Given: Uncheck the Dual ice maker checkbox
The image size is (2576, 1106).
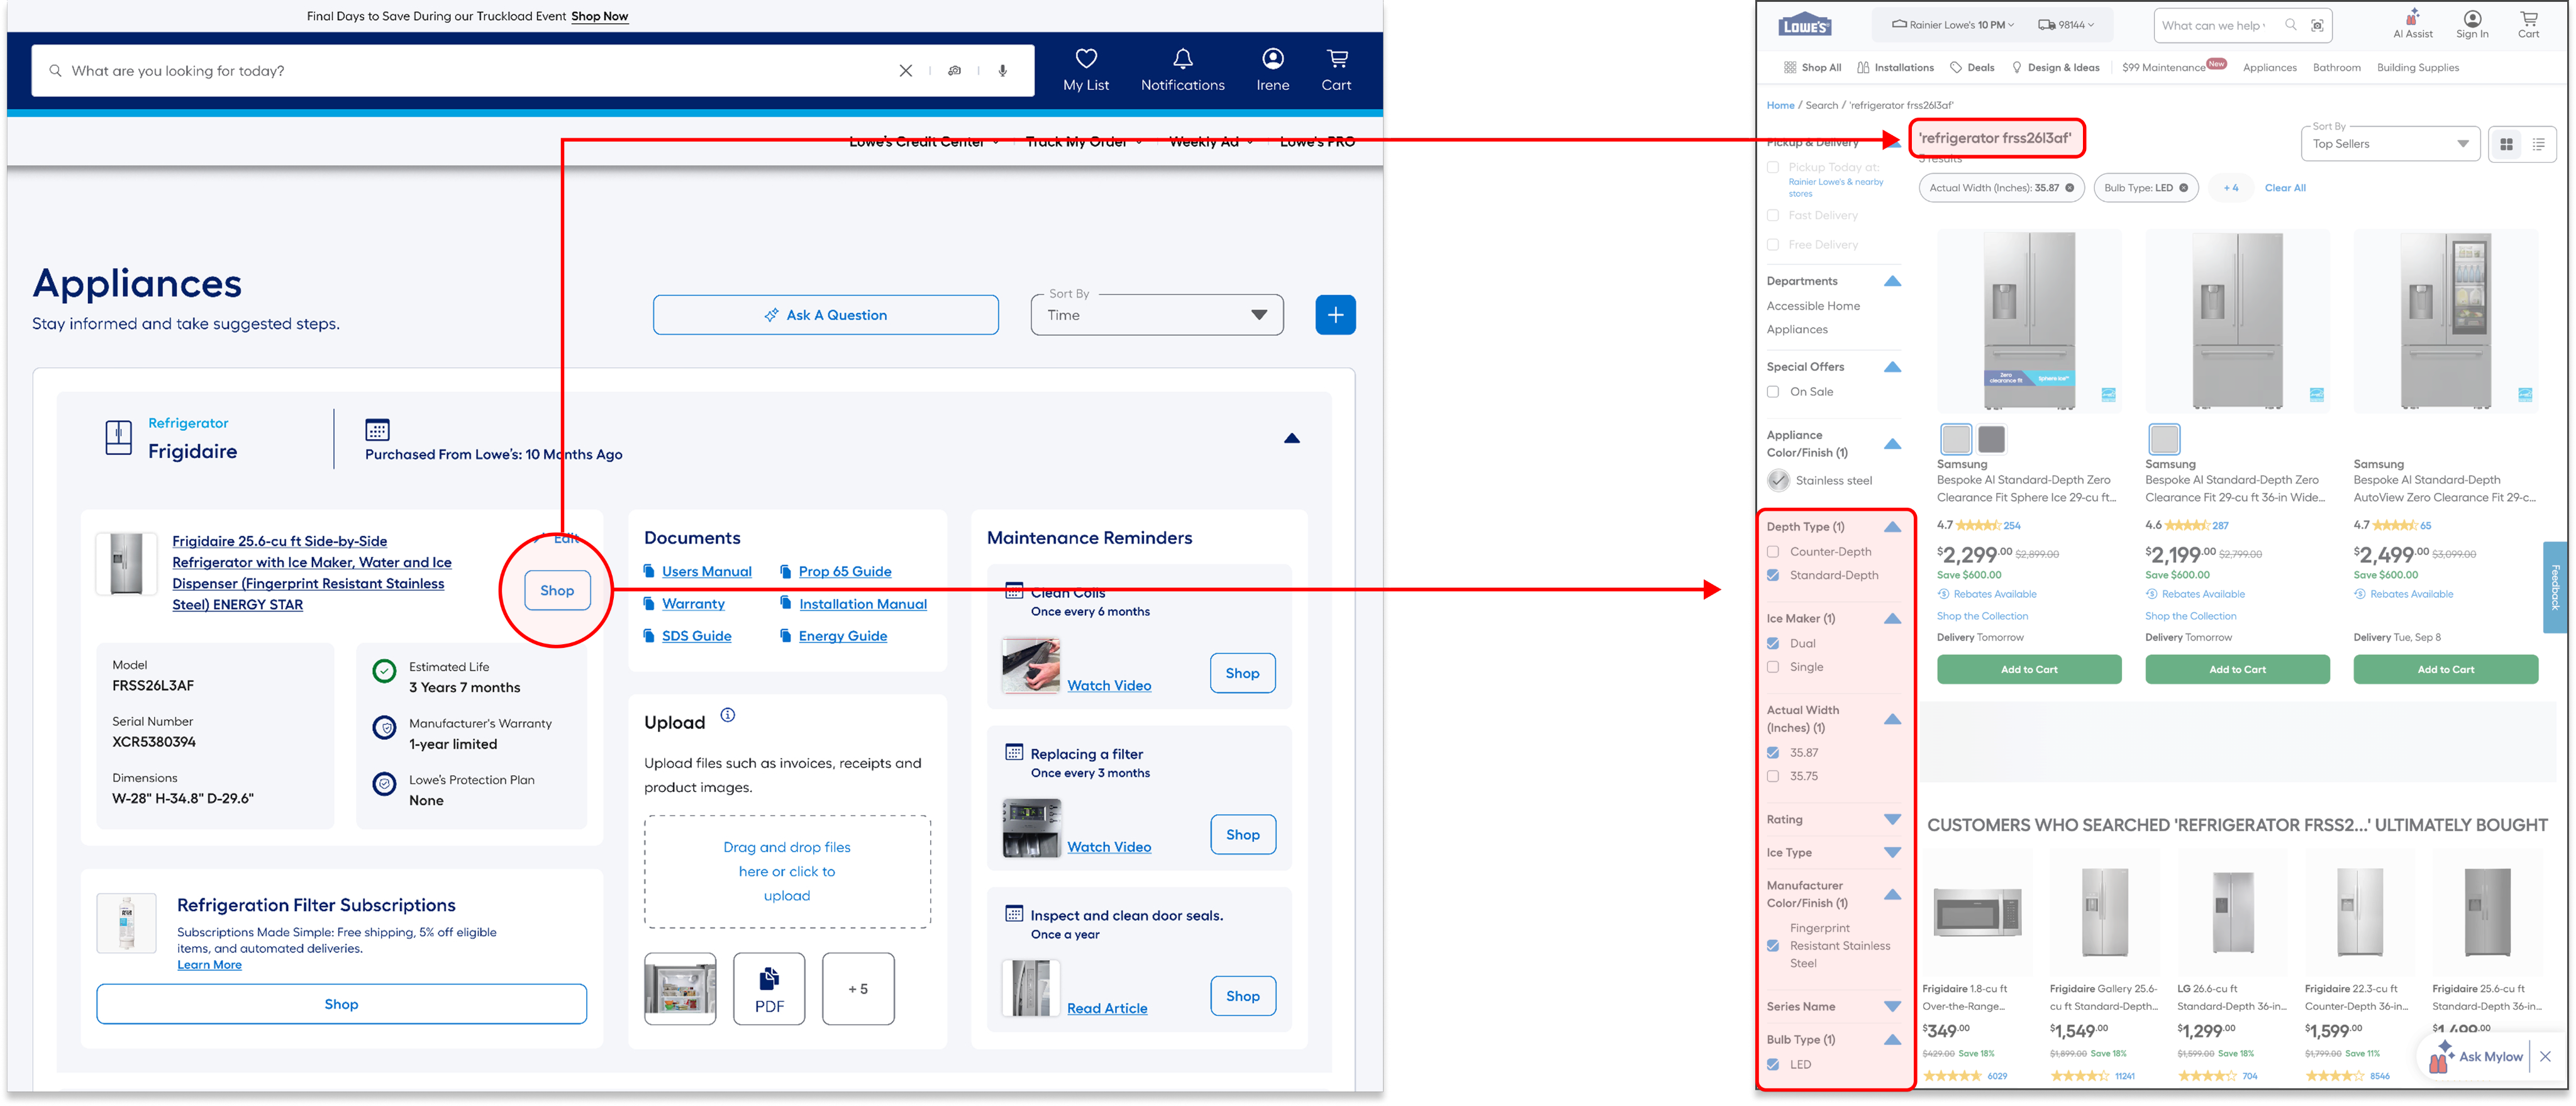Looking at the screenshot, I should click(x=1773, y=643).
